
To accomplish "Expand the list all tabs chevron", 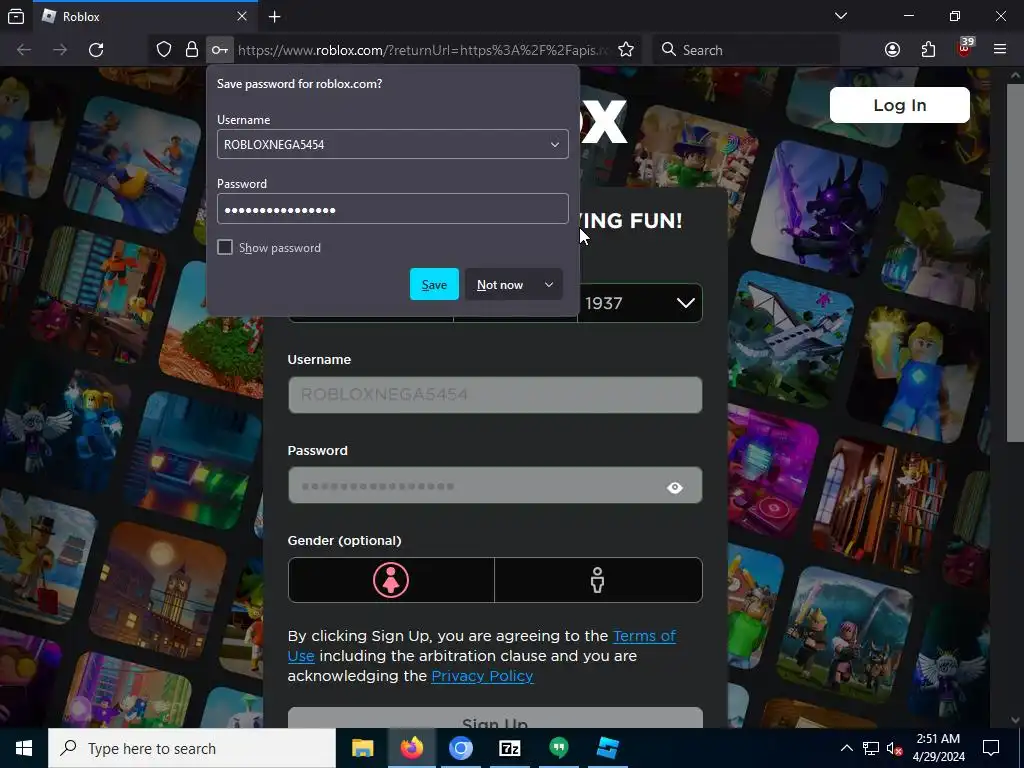I will [841, 16].
